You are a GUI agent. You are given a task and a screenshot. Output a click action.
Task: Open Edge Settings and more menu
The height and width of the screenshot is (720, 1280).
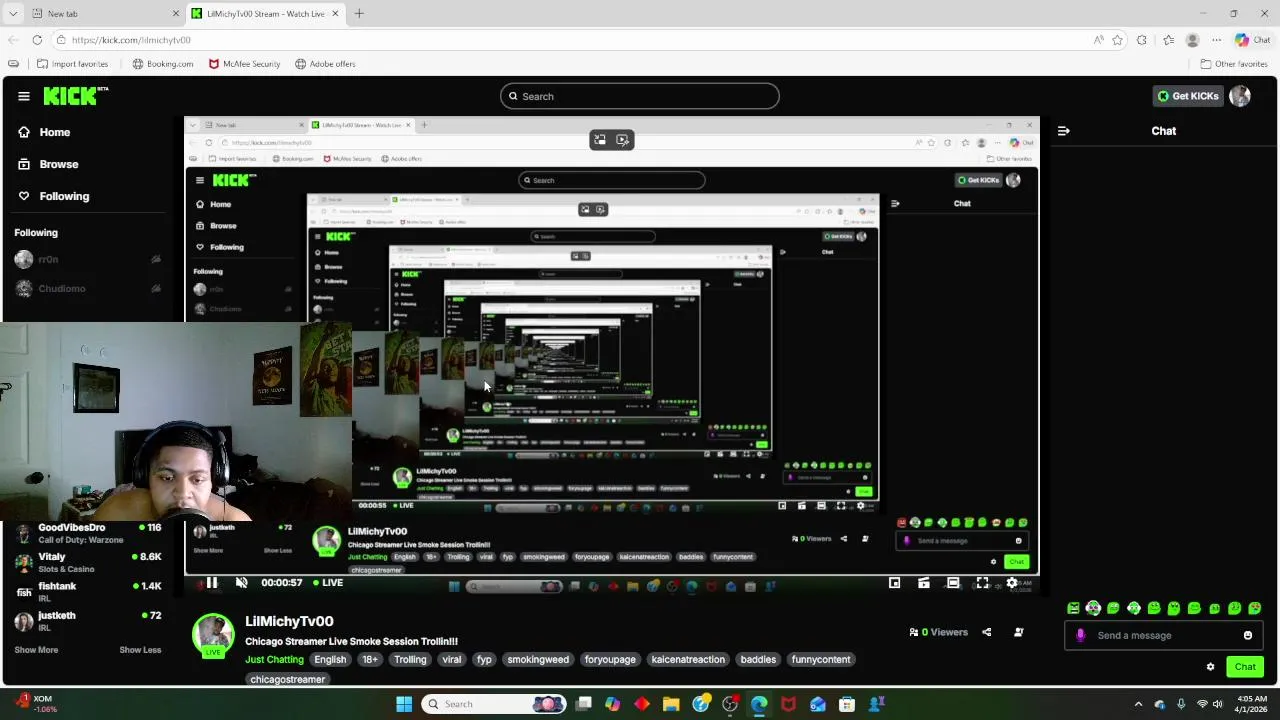(x=1216, y=40)
